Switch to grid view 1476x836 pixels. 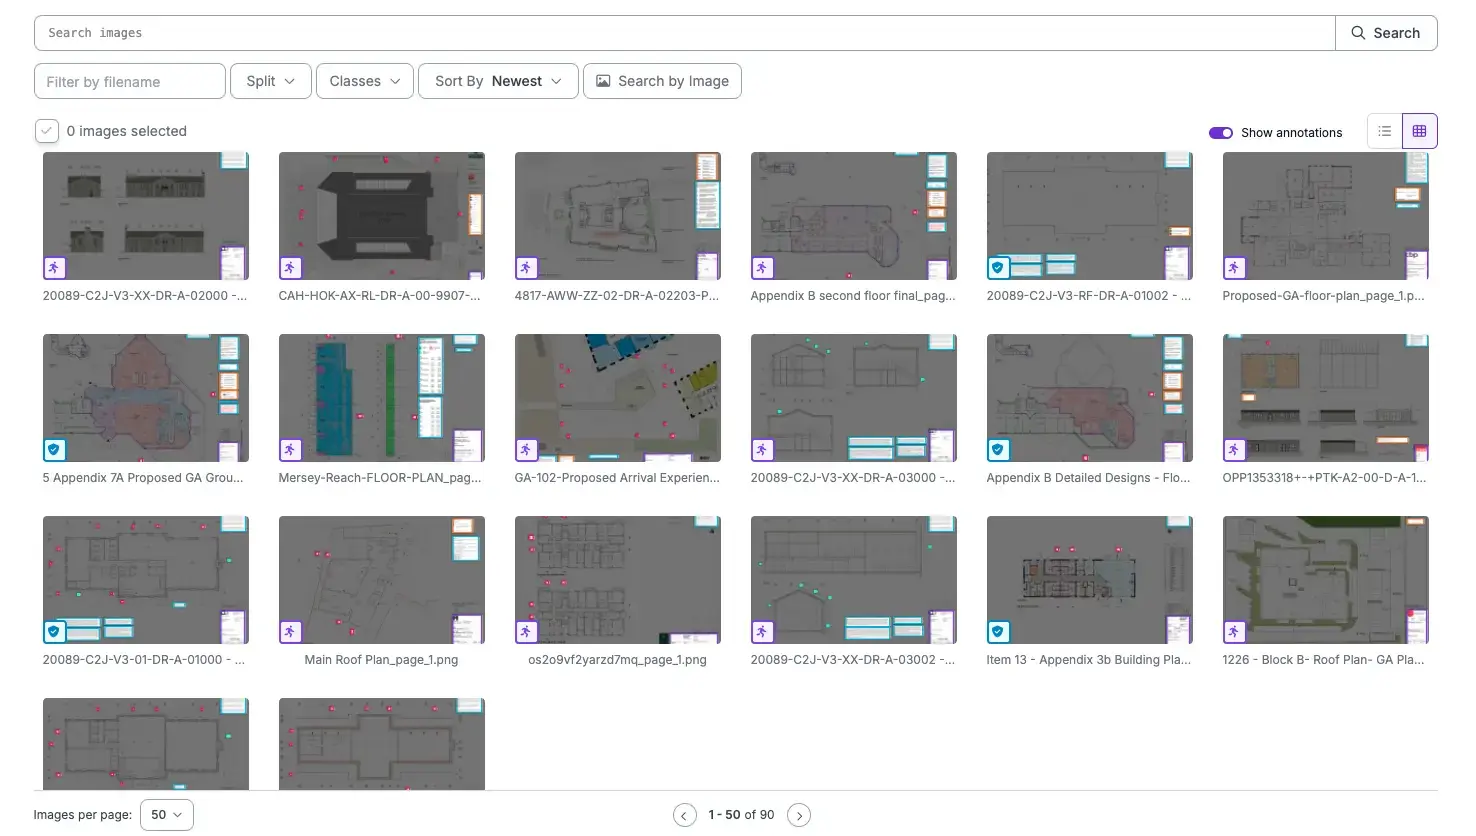click(1420, 131)
